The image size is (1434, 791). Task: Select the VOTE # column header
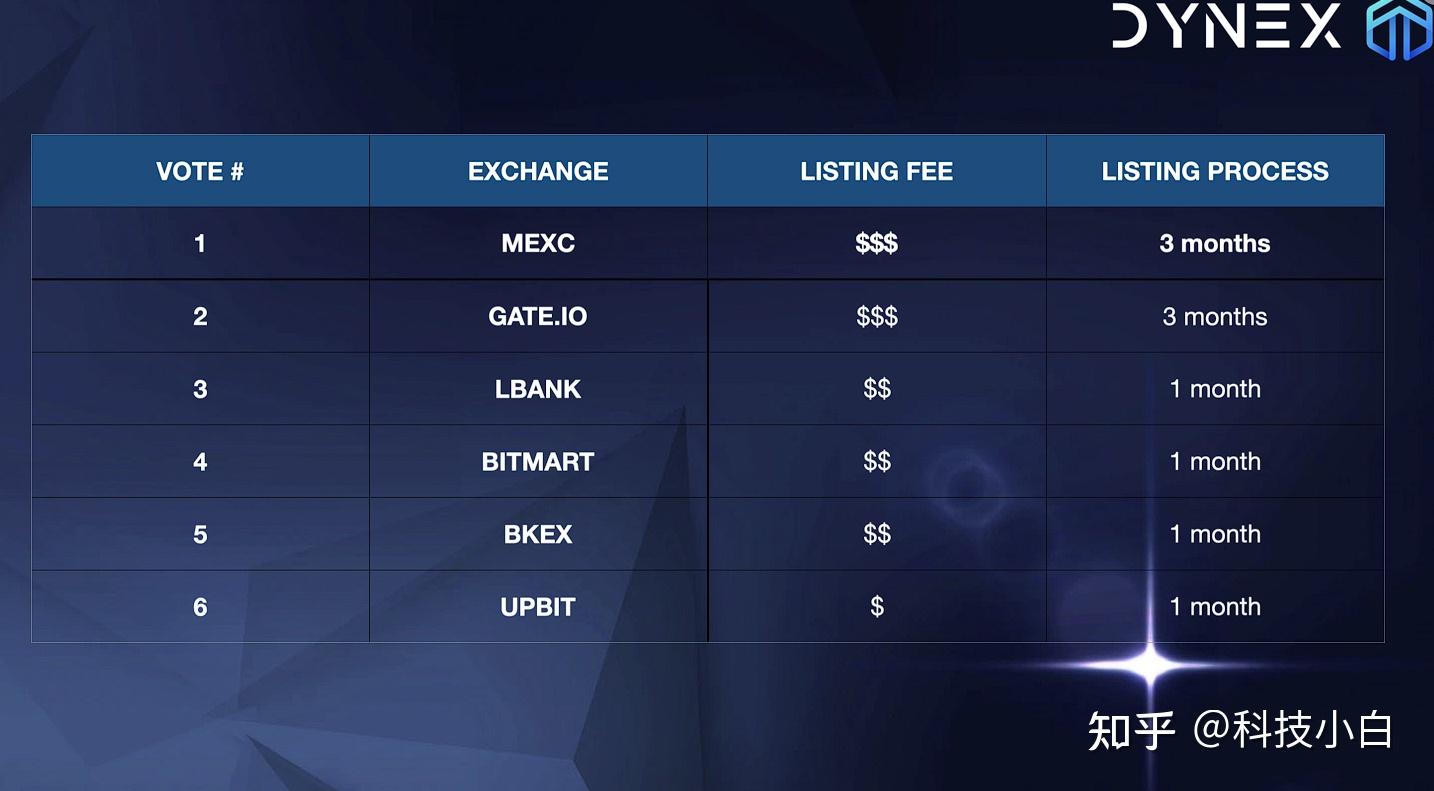200,171
